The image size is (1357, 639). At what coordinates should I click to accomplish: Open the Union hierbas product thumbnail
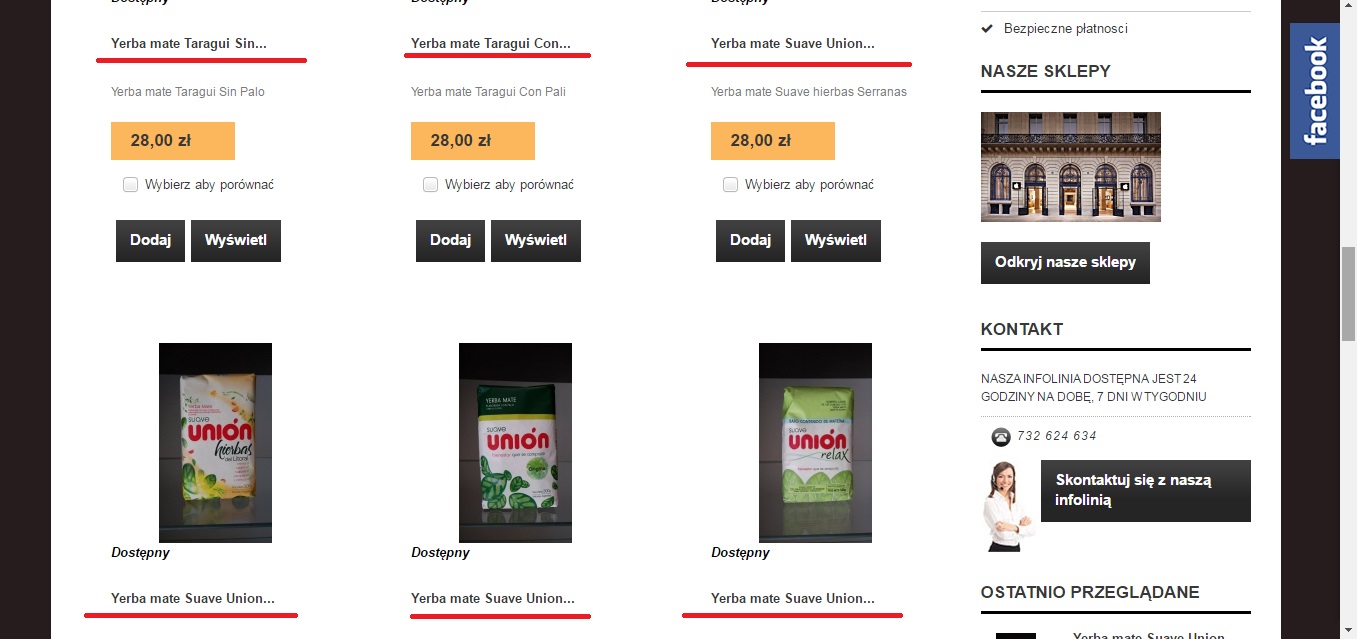215,443
